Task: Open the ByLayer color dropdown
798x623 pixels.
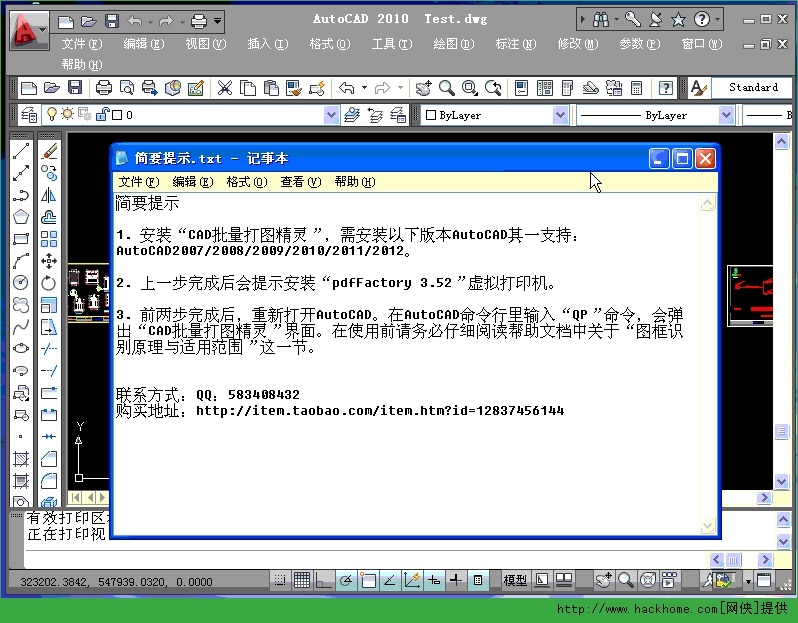Action: coord(560,115)
